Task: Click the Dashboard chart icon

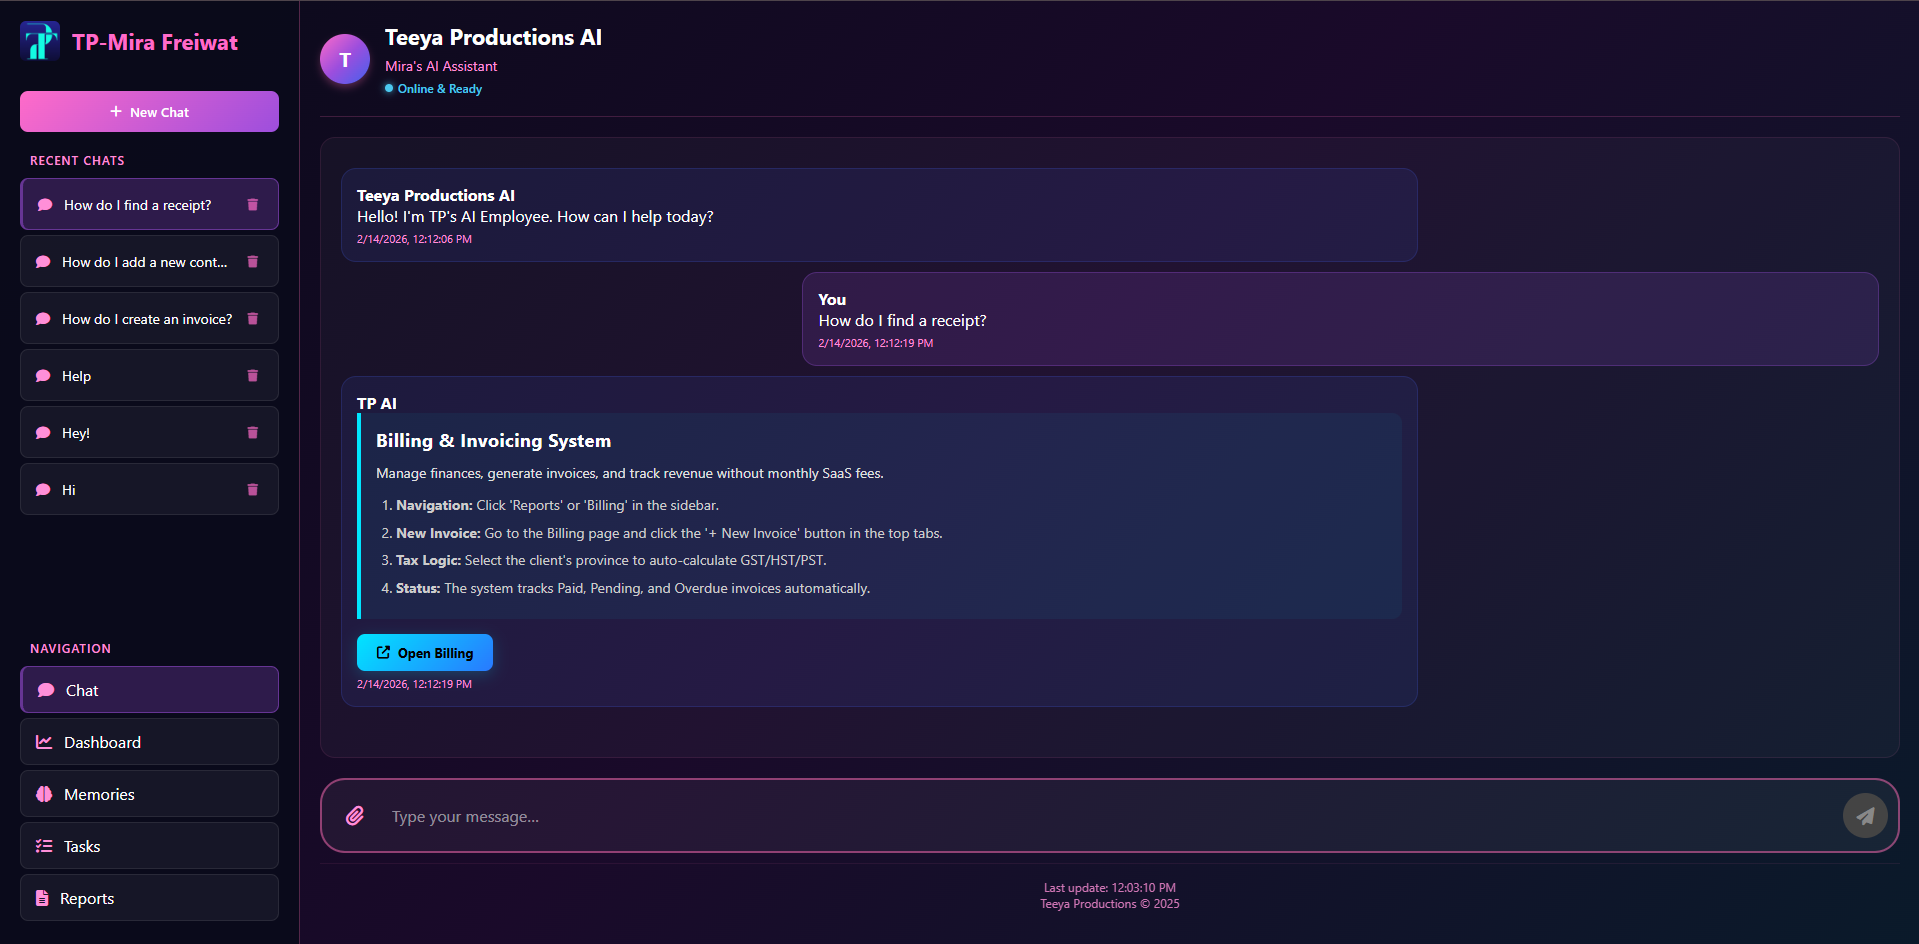Action: pos(43,741)
